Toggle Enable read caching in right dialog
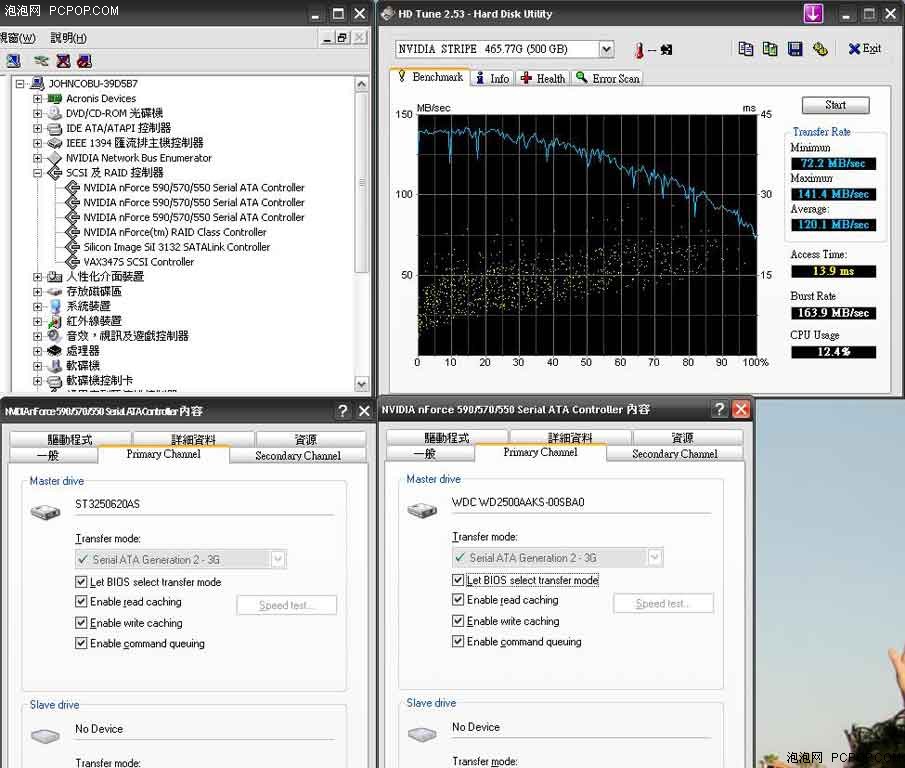Screen dimensions: 905x768 coord(458,600)
